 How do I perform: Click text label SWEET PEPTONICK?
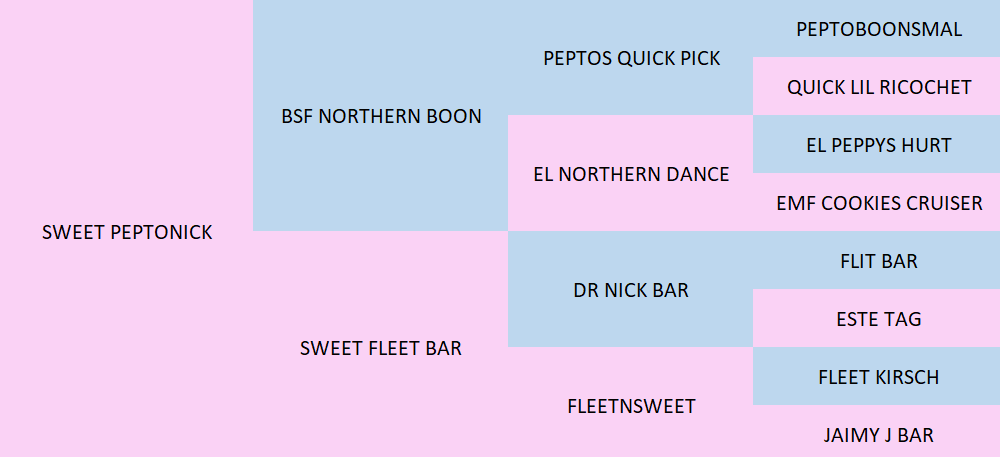point(127,232)
